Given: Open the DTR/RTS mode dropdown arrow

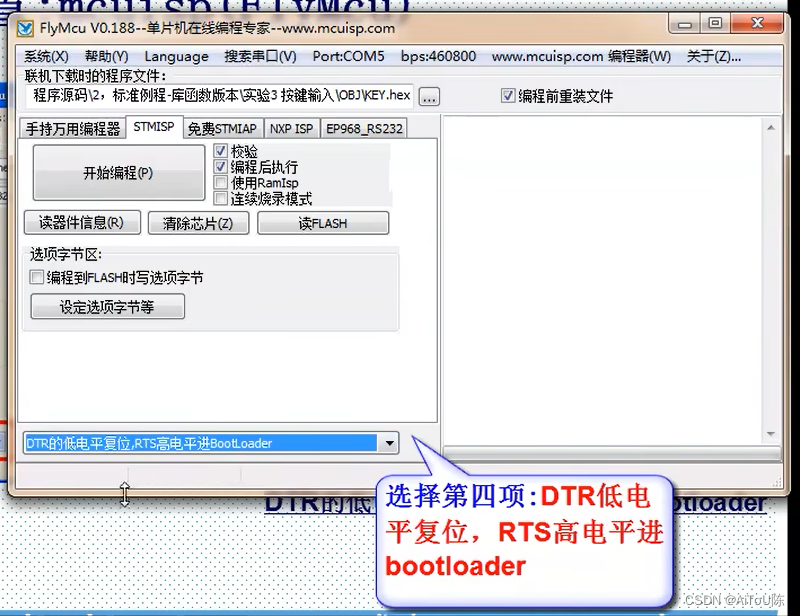Looking at the screenshot, I should click(389, 443).
